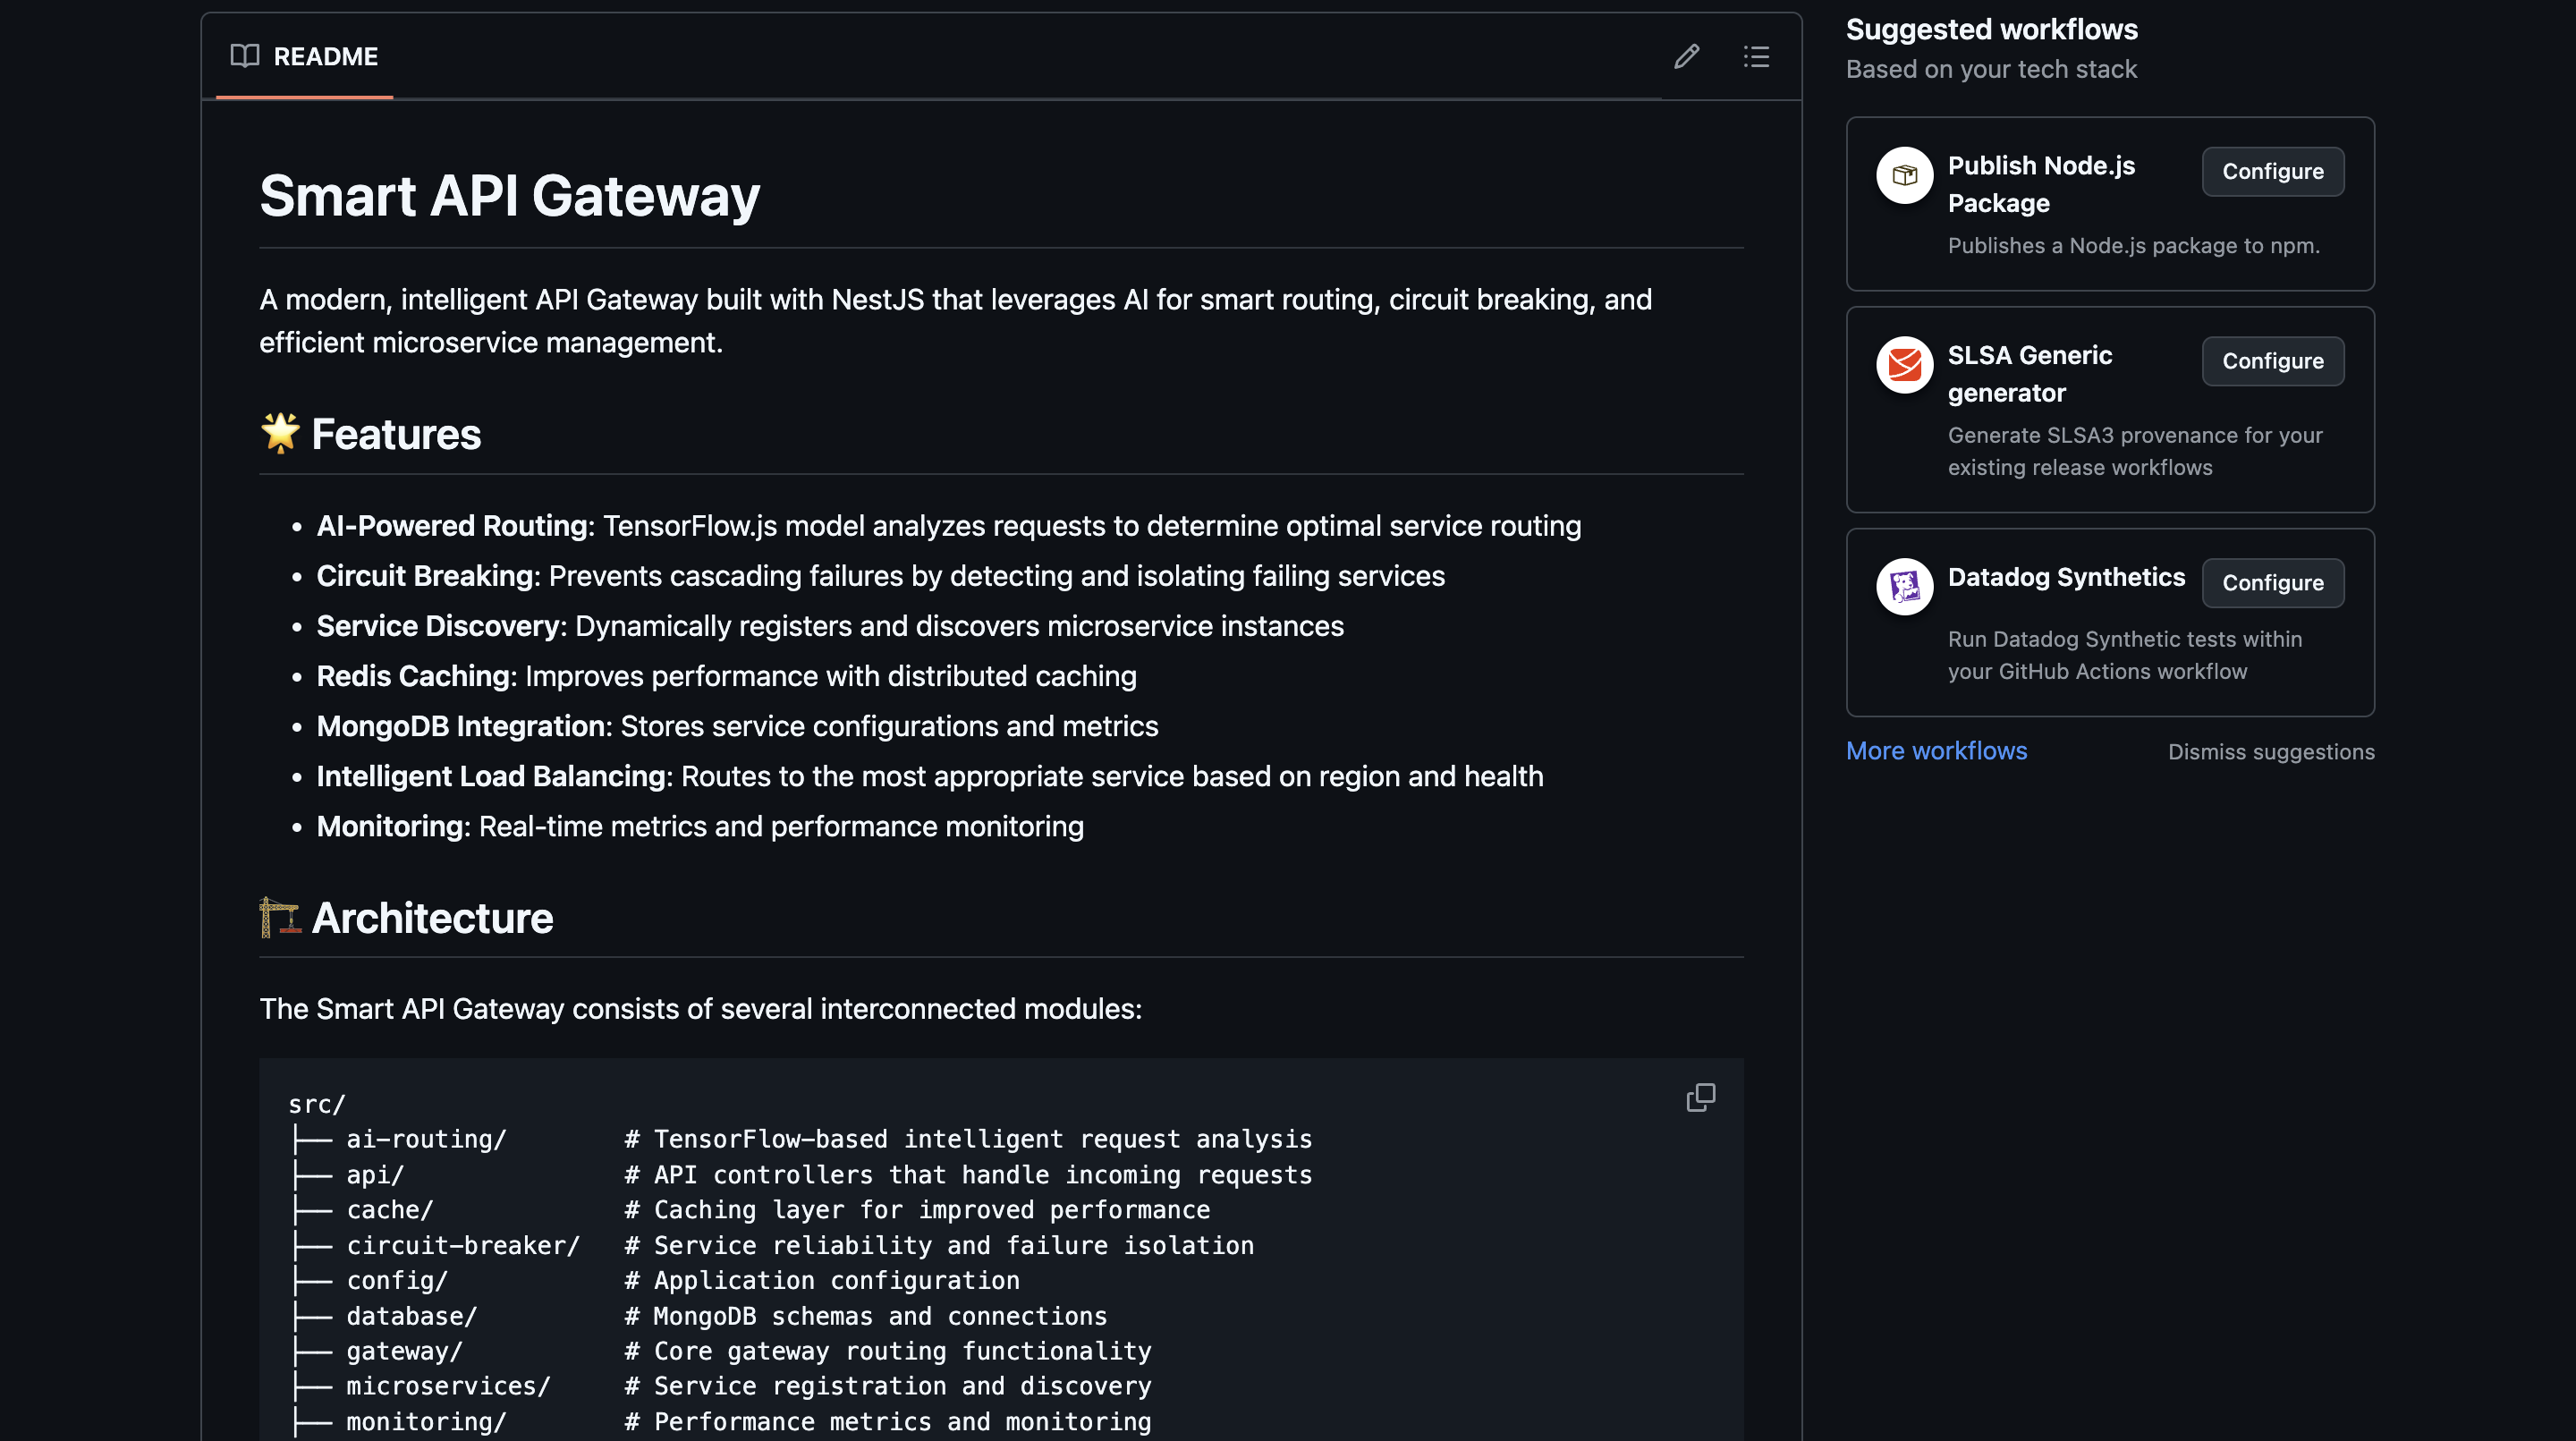Image resolution: width=2576 pixels, height=1441 pixels.
Task: Click the MongoDB Integration bullet text
Action: pos(737,726)
